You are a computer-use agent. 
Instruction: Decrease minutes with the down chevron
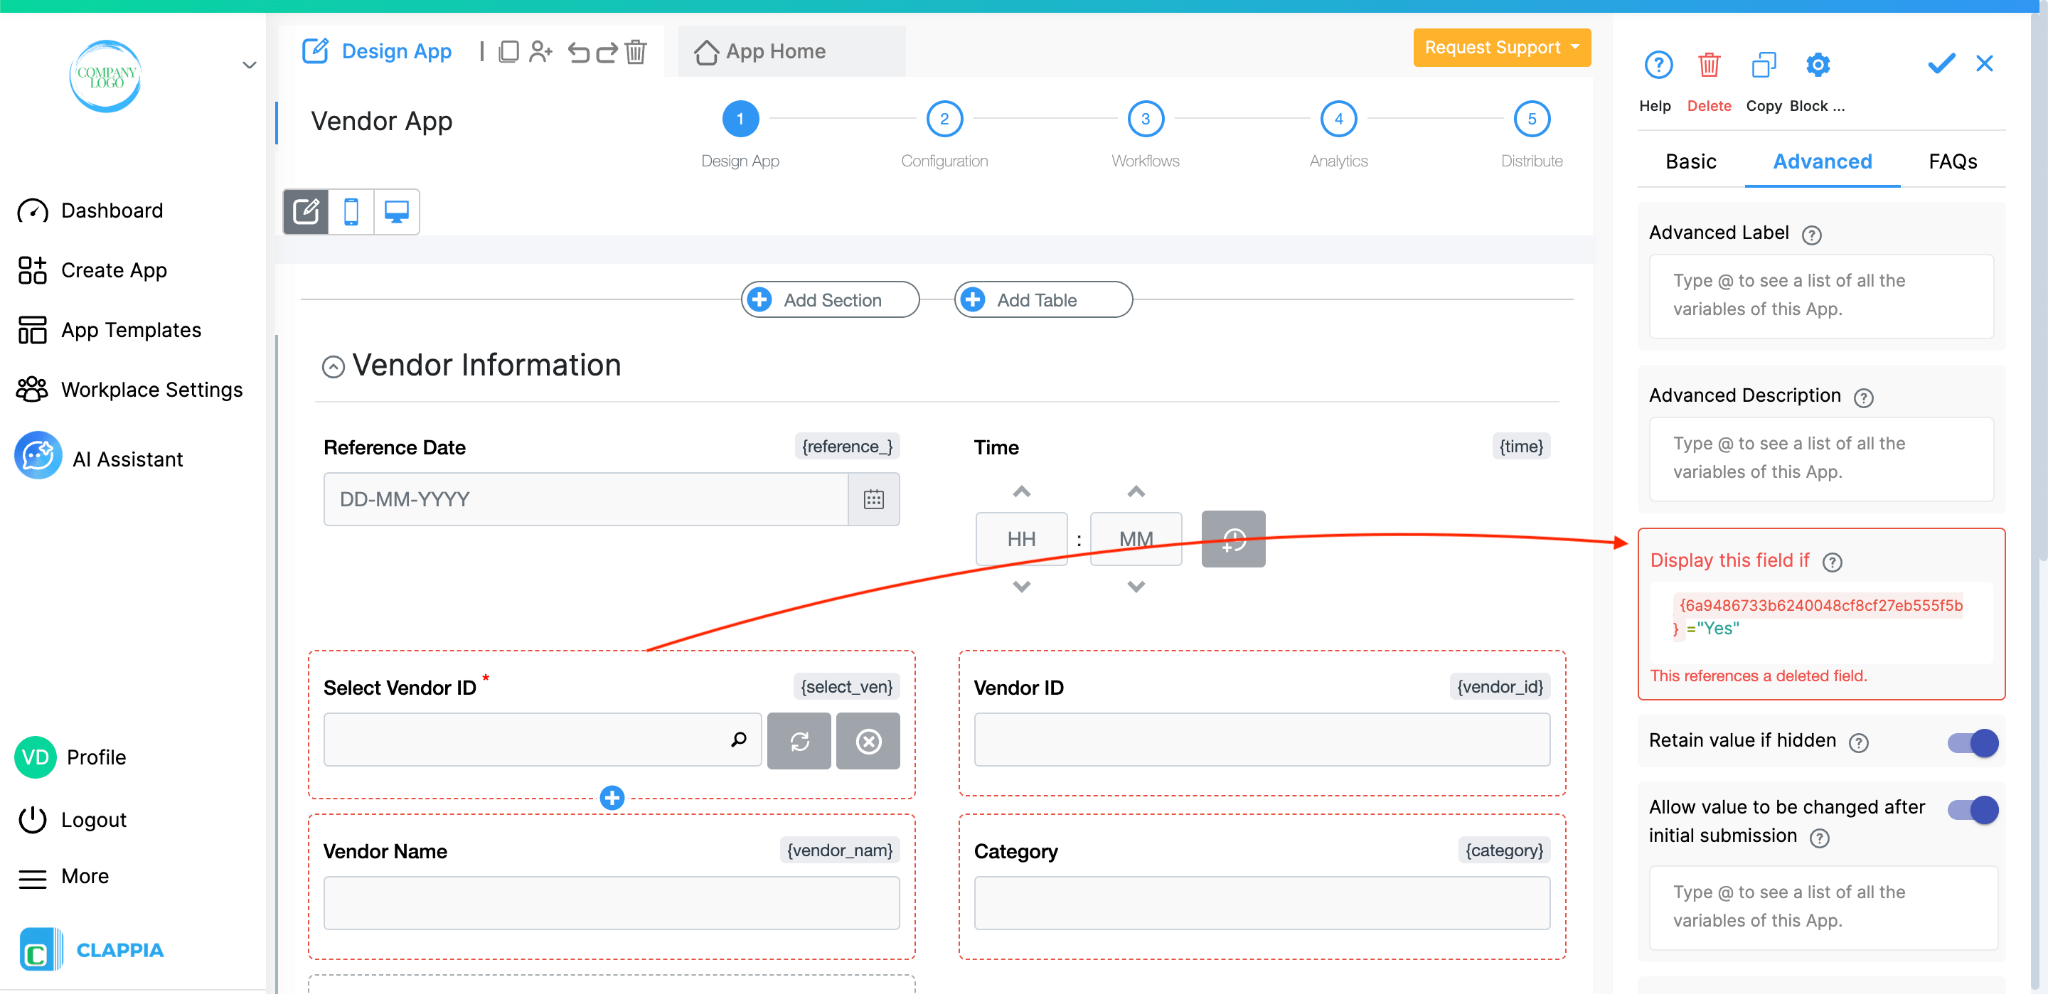(1136, 586)
